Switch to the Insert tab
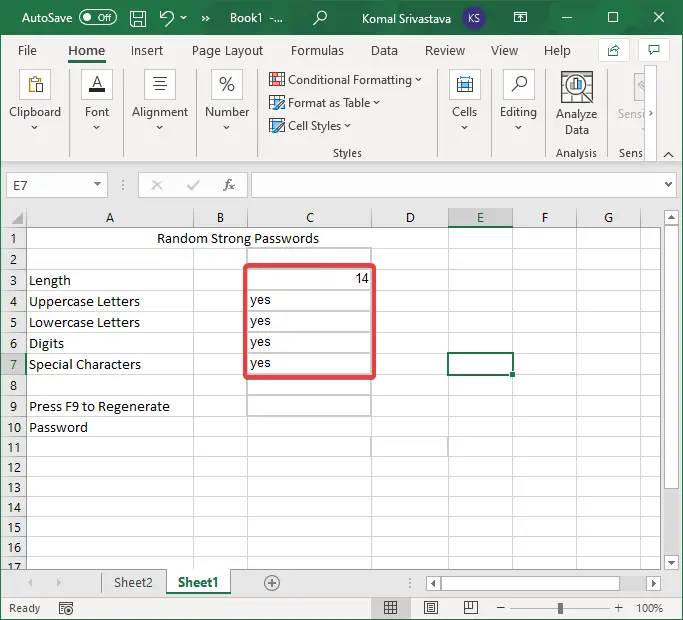This screenshot has width=683, height=620. point(147,51)
